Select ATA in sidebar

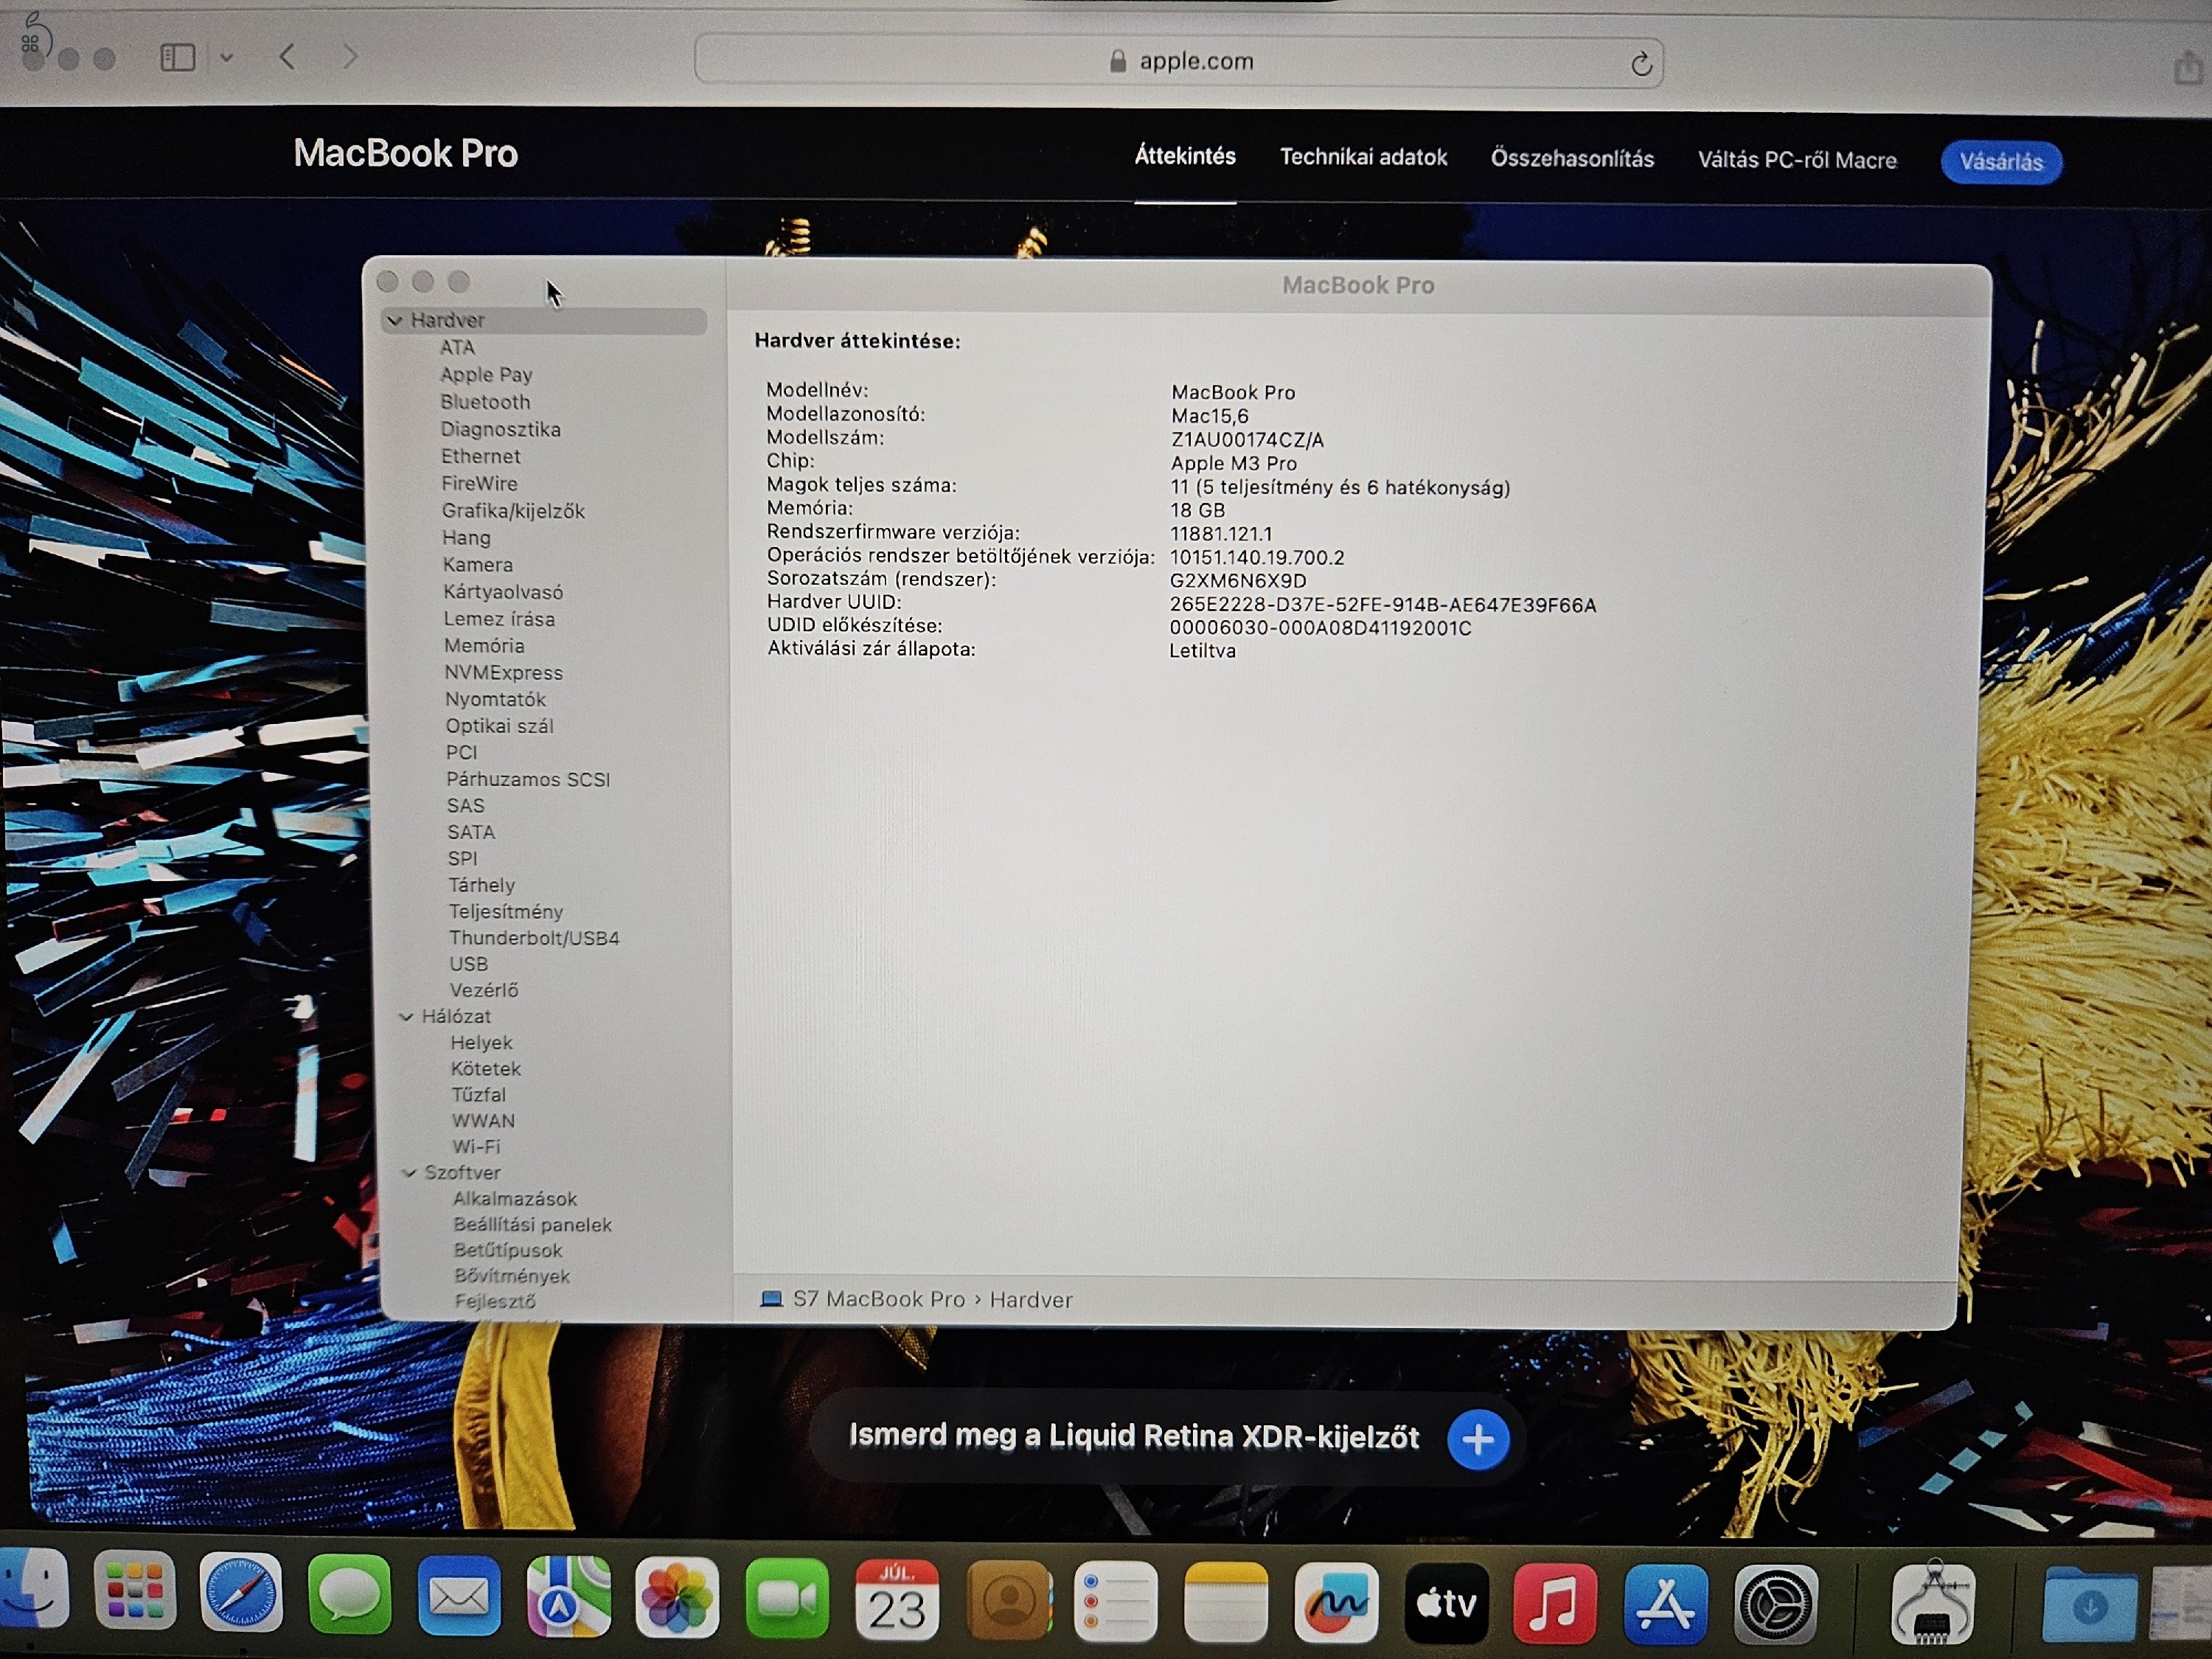457,347
